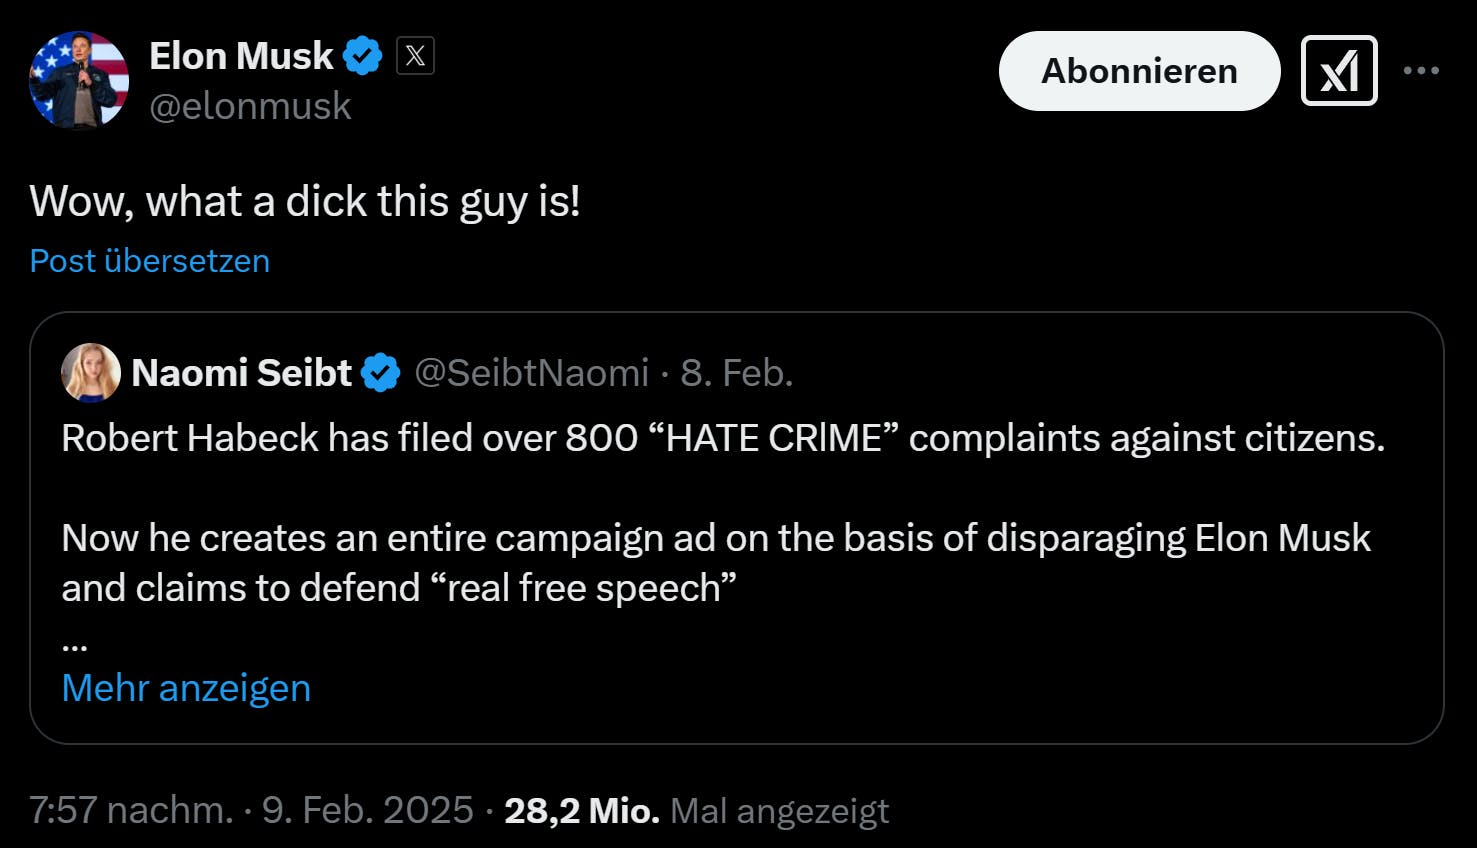Screen dimensions: 1477x848
Task: Click the 28,2 Mio. view count
Action: click(581, 810)
